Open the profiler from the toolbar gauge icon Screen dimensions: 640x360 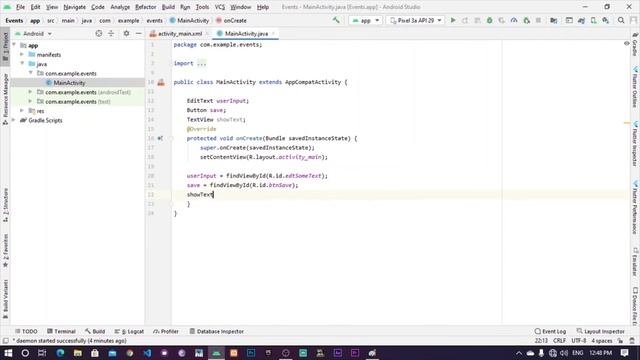tap(514, 20)
